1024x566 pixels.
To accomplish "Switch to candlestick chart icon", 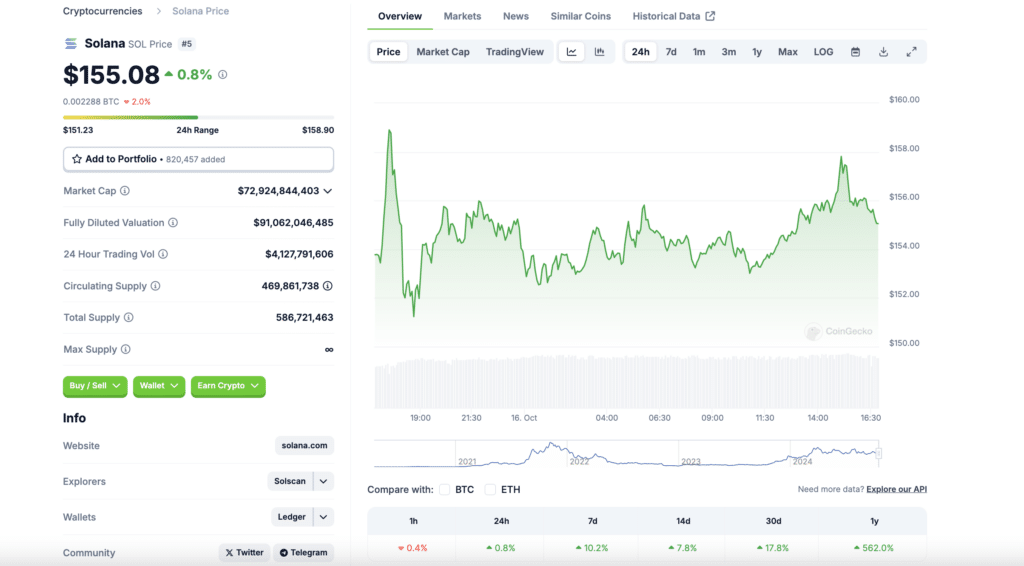I will [x=600, y=52].
